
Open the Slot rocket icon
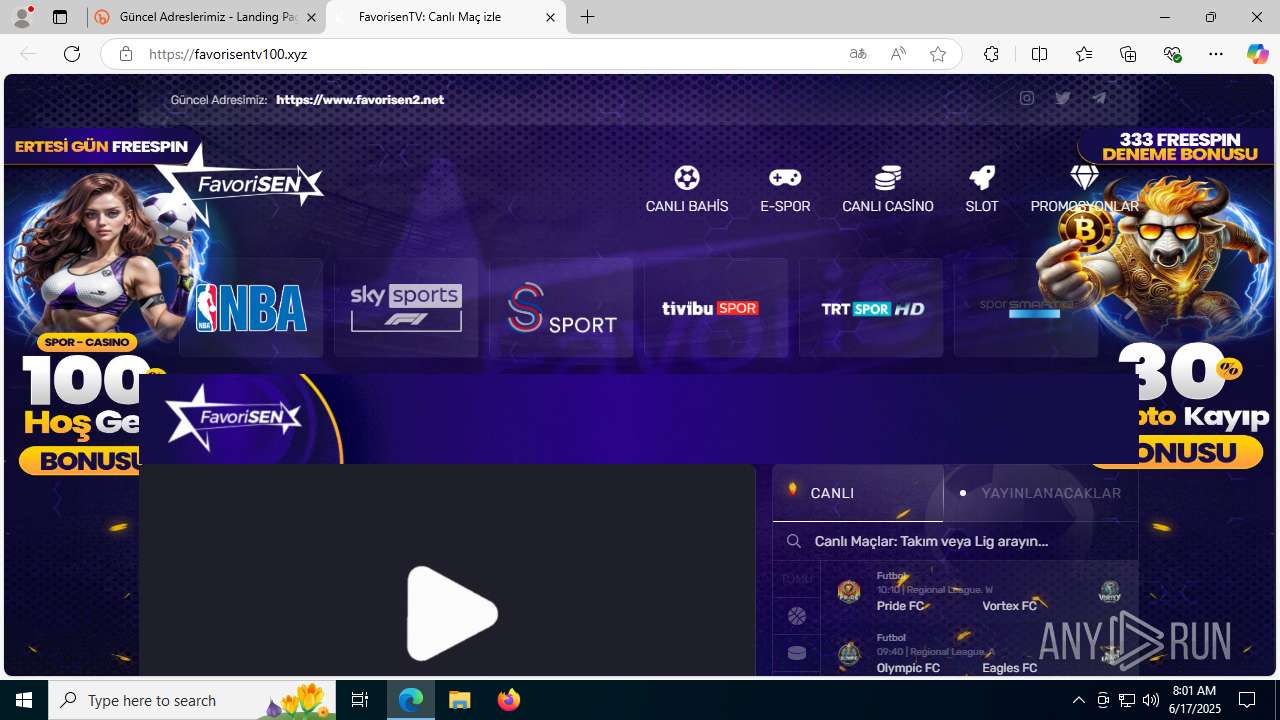point(982,178)
